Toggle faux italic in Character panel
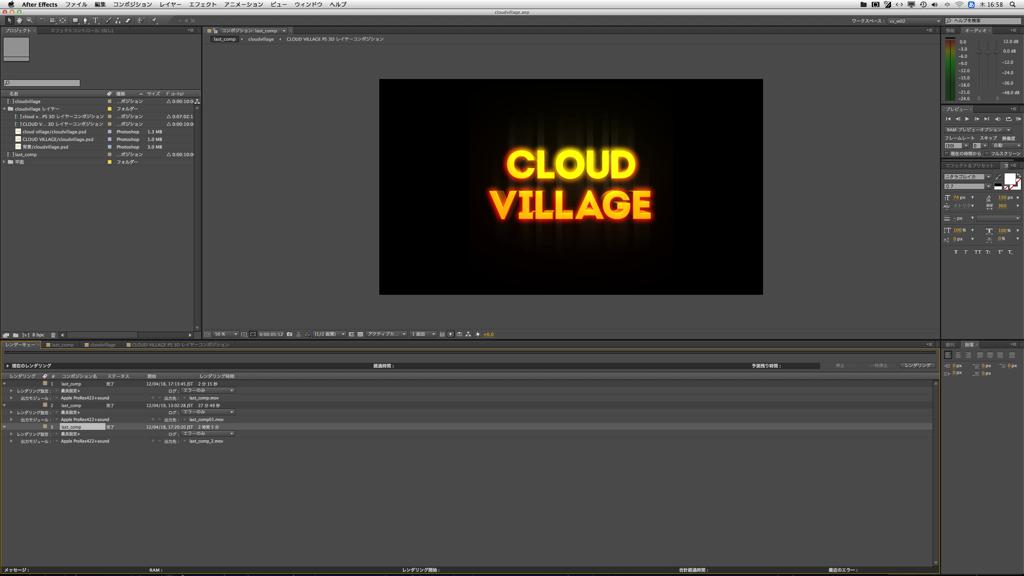The image size is (1024, 576). tap(966, 251)
